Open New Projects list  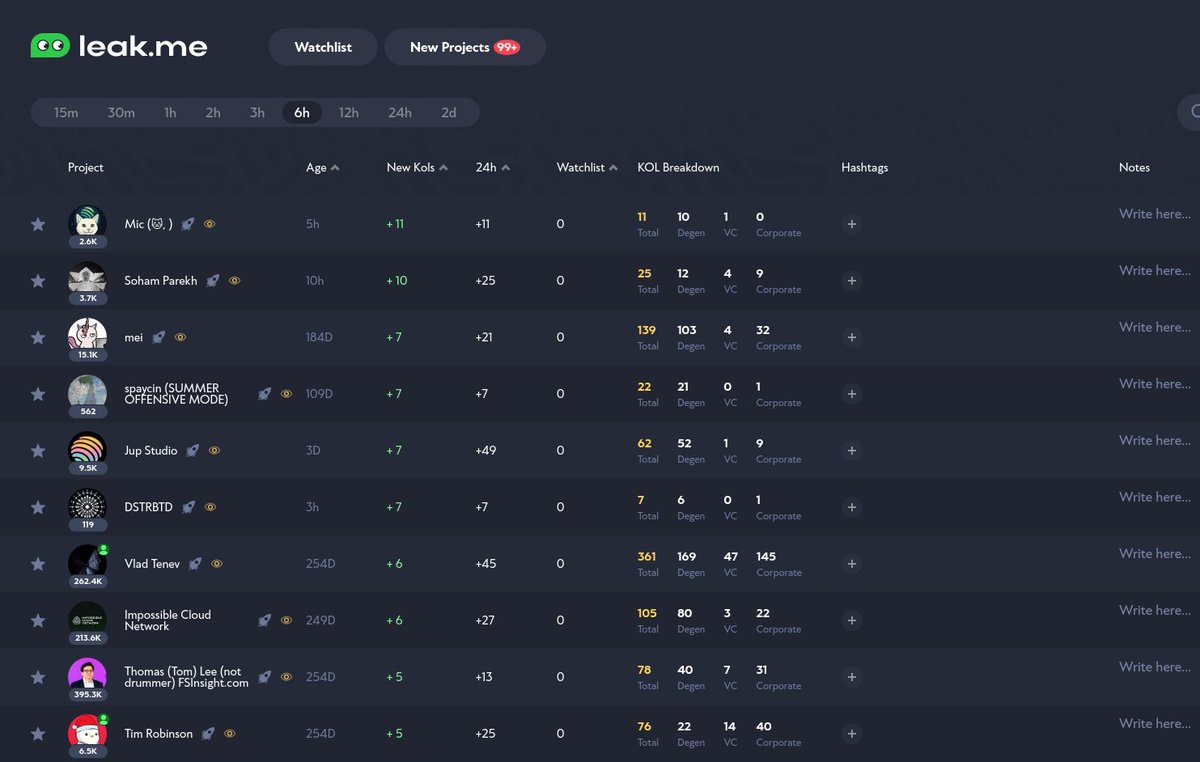[465, 47]
